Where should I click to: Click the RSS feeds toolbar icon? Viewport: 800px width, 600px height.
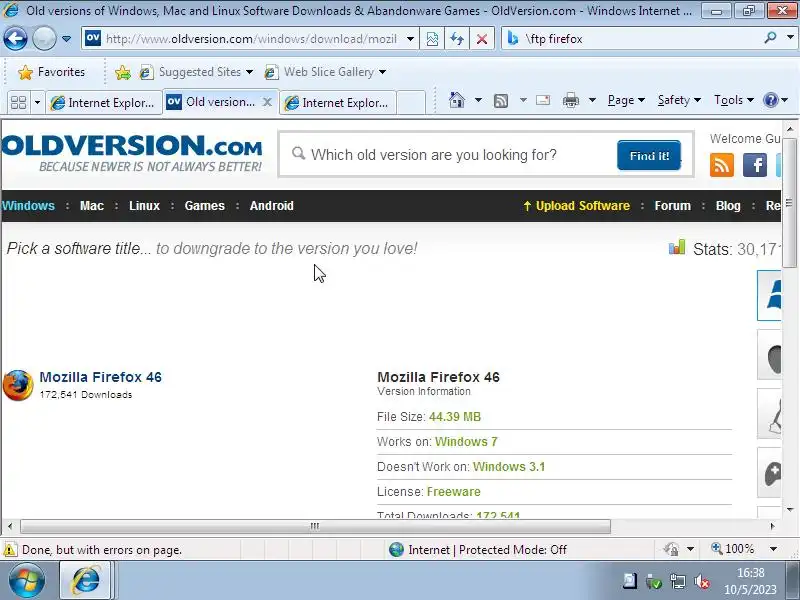[x=501, y=101]
